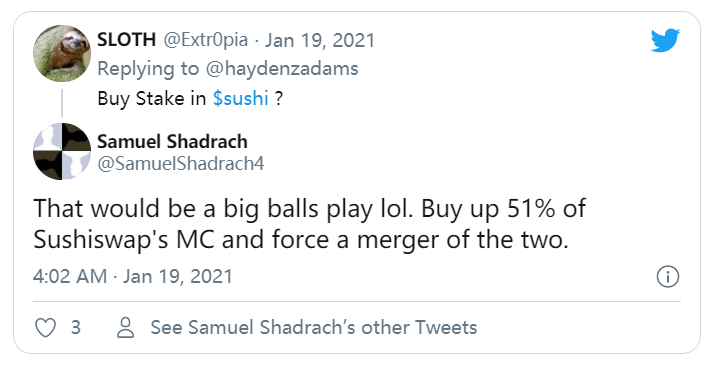Click the thread connector line below SLOTH avatar
The image size is (717, 371).
62,102
